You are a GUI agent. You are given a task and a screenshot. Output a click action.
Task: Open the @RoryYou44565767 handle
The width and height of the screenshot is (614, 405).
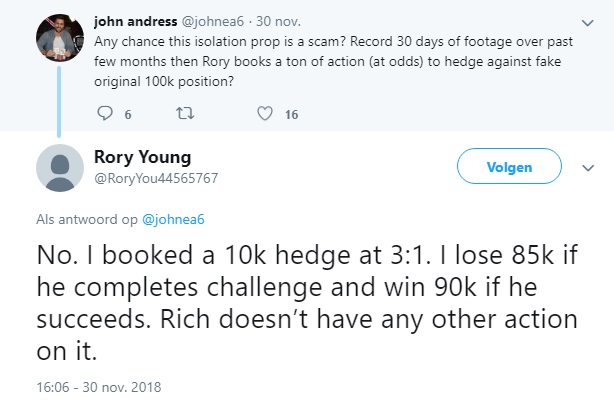(x=156, y=178)
